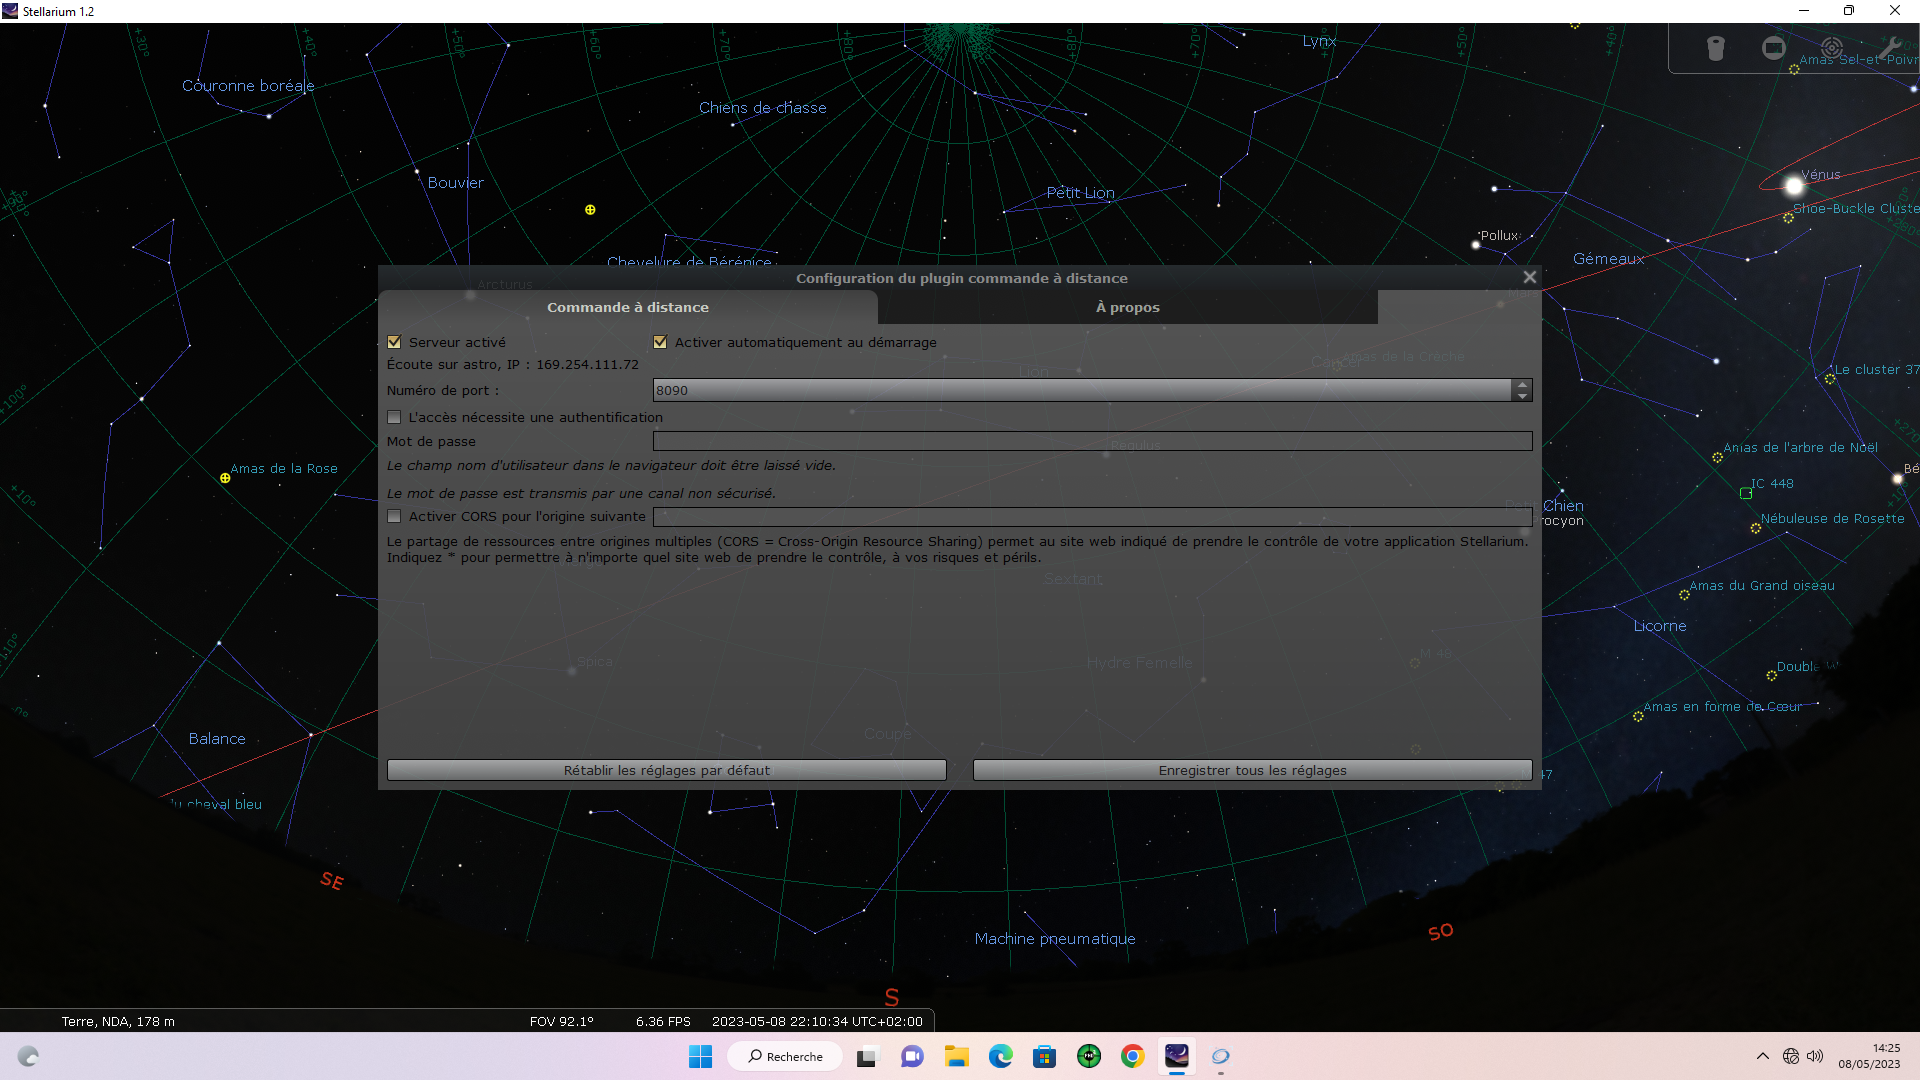This screenshot has height=1080, width=1920.
Task: Decrease port number with down arrow
Action: [x=1522, y=396]
